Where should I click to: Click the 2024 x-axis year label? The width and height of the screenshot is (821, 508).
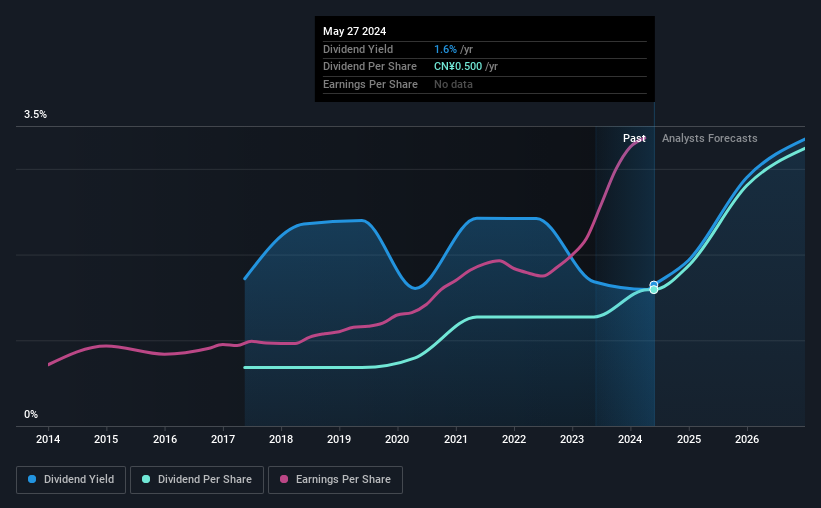[630, 439]
